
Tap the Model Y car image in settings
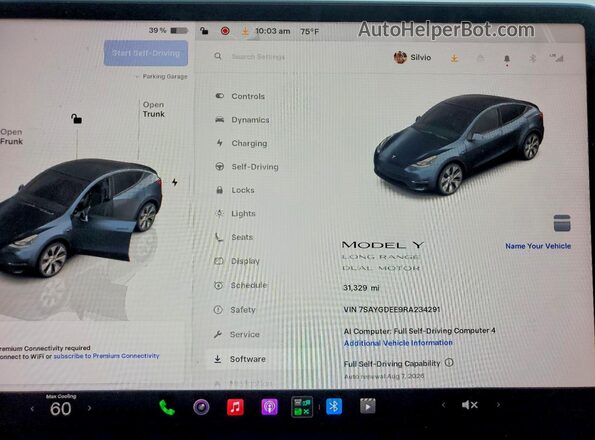pyautogui.click(x=458, y=144)
